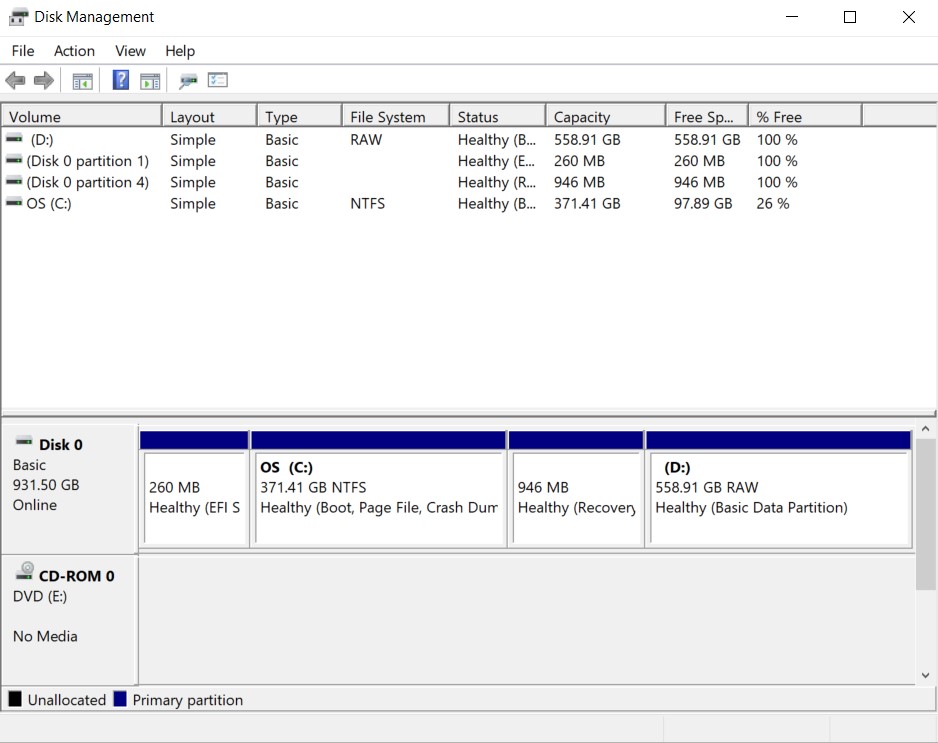Click the black Unallocated legend swatch
Screen dimensions: 938x743
point(15,699)
